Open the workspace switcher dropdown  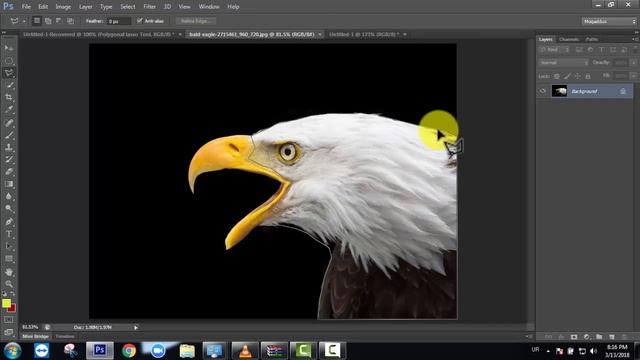[609, 21]
